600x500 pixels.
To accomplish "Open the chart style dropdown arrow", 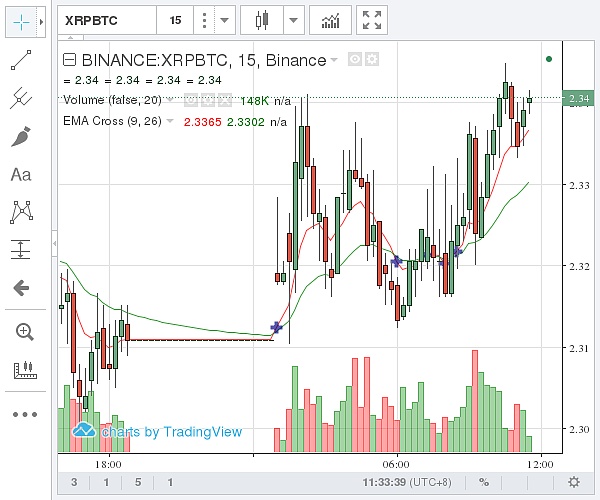I will pyautogui.click(x=294, y=20).
